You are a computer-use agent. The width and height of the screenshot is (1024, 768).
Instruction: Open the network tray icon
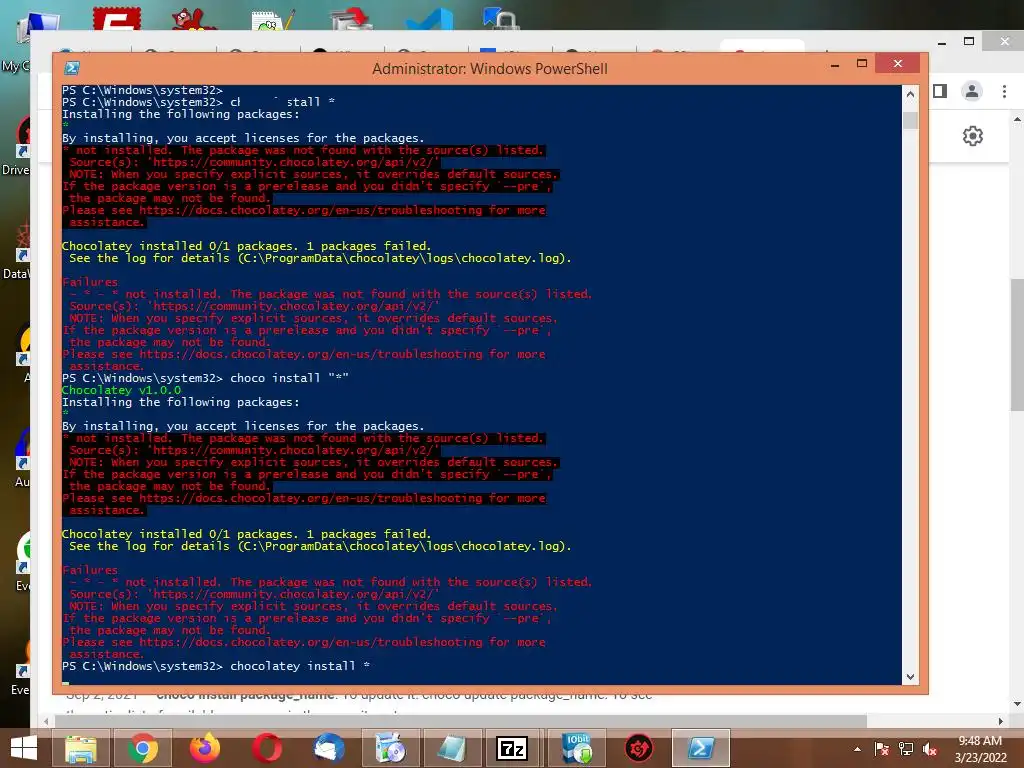pyautogui.click(x=906, y=749)
